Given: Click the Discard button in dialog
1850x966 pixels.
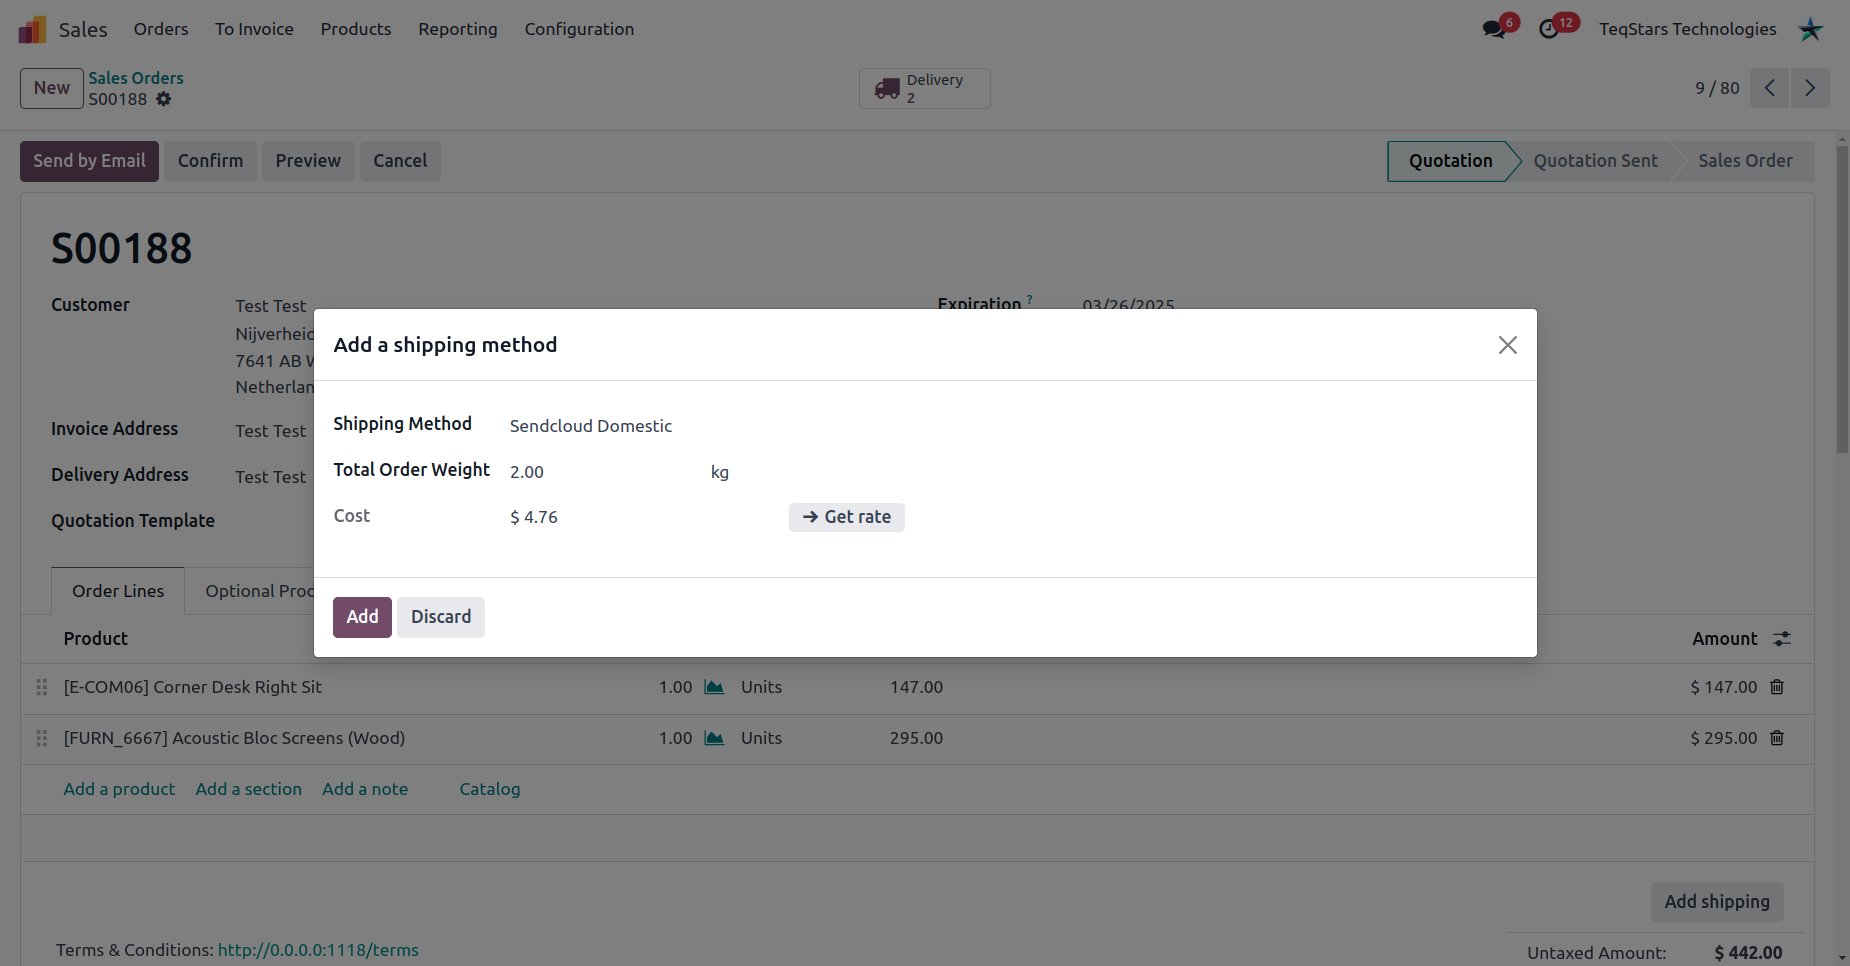Looking at the screenshot, I should [x=441, y=617].
